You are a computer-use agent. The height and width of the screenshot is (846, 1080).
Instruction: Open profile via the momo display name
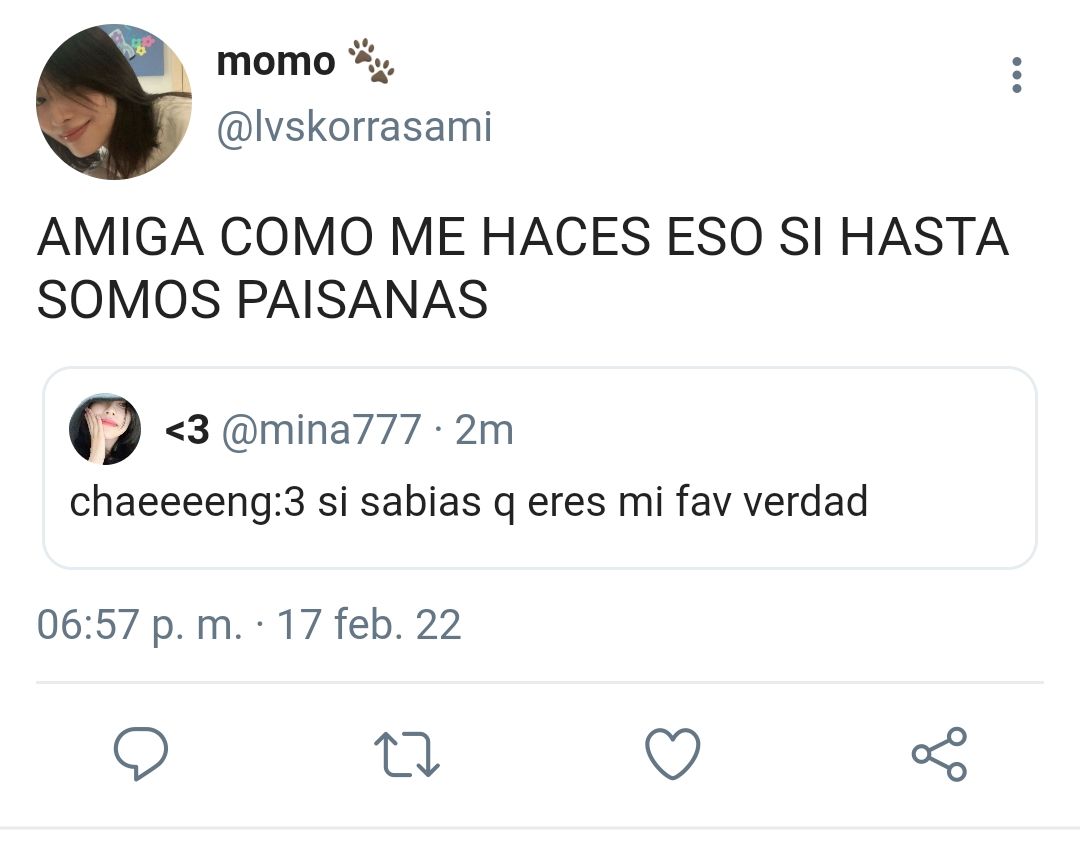pos(276,61)
